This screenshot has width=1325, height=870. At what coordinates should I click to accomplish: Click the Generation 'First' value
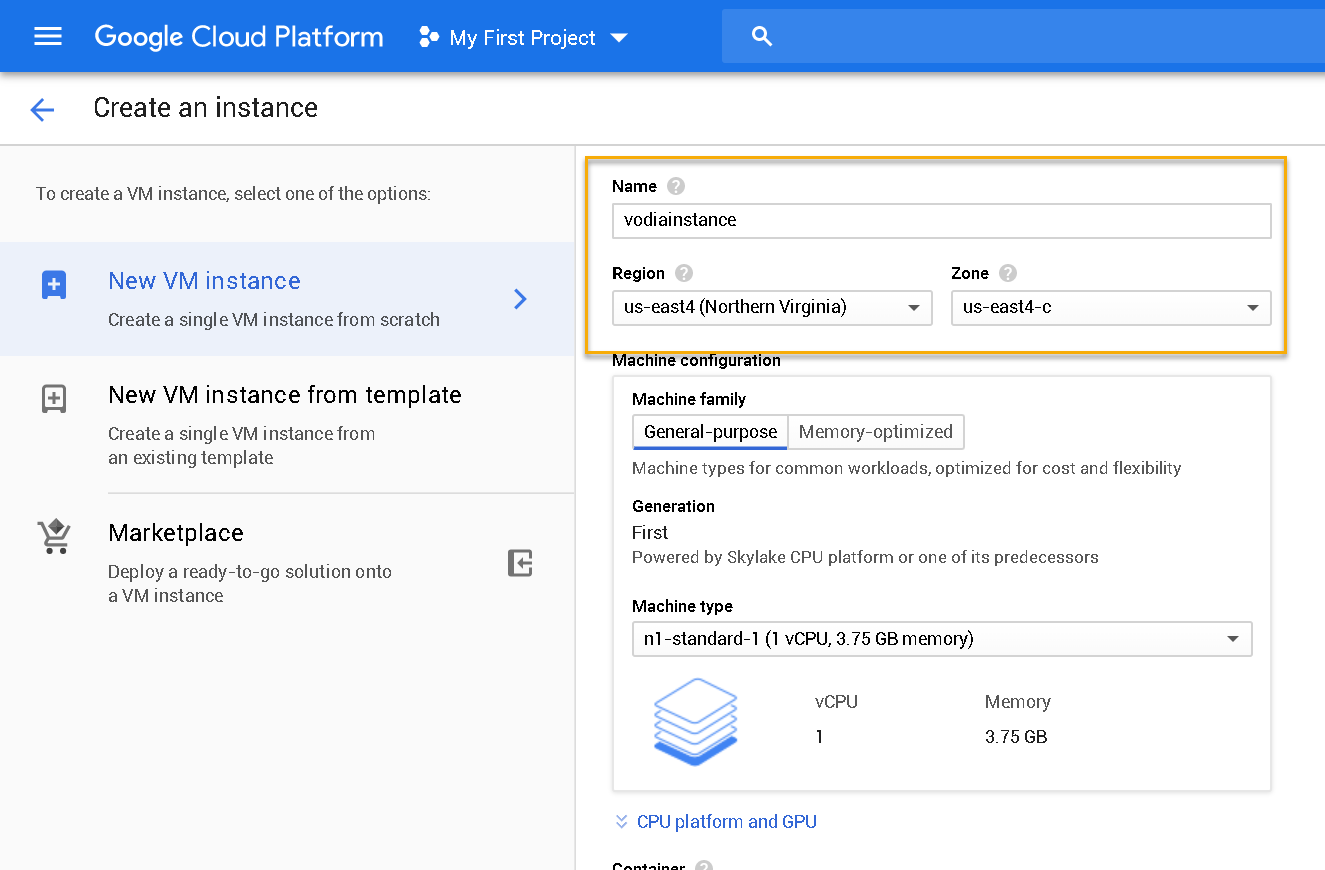tap(650, 533)
